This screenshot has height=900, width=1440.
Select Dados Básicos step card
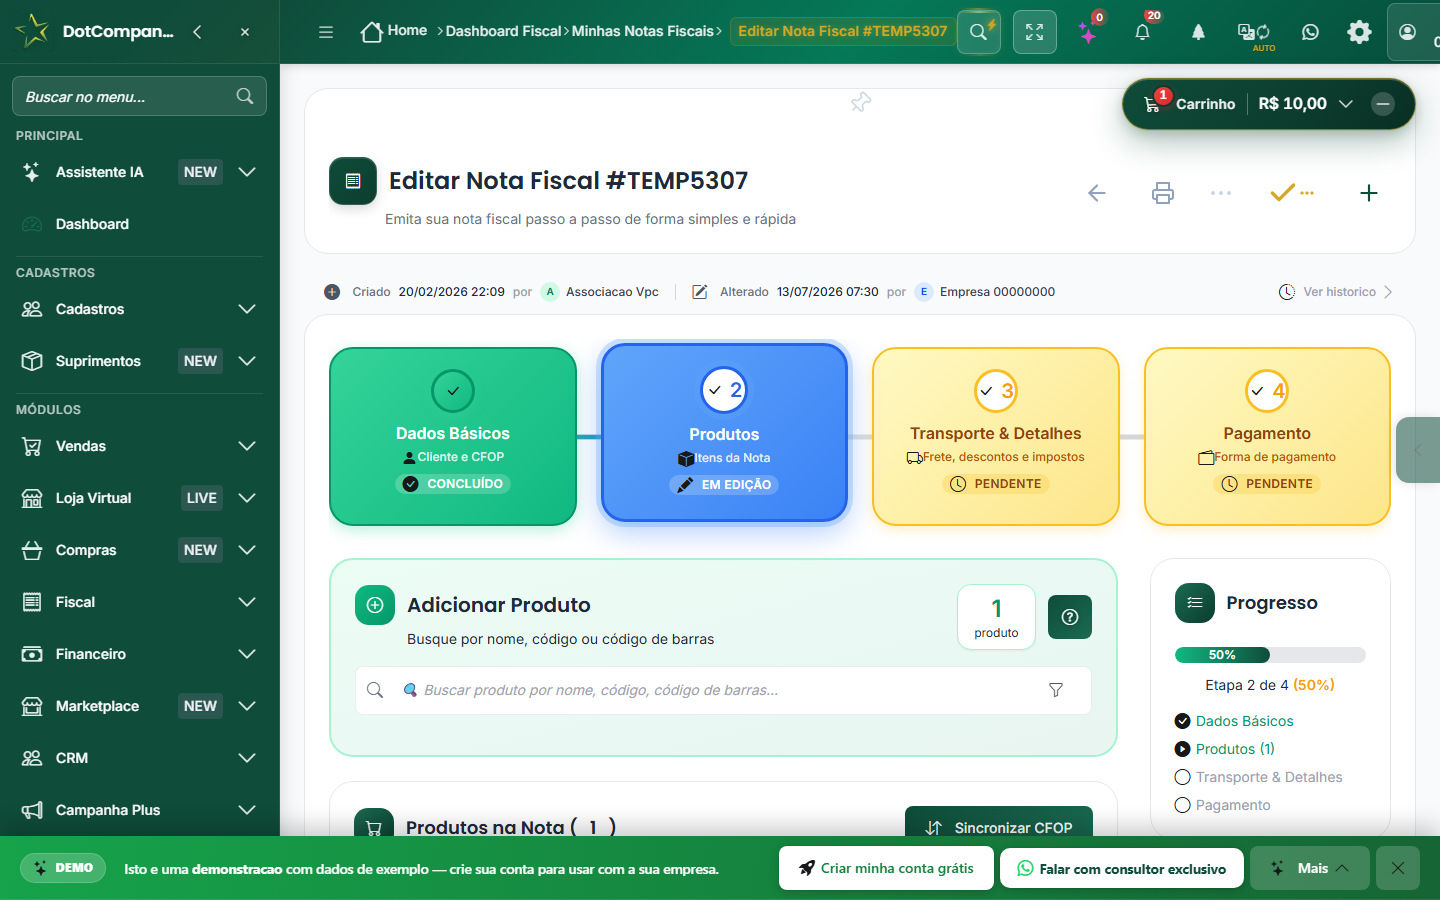pos(453,436)
